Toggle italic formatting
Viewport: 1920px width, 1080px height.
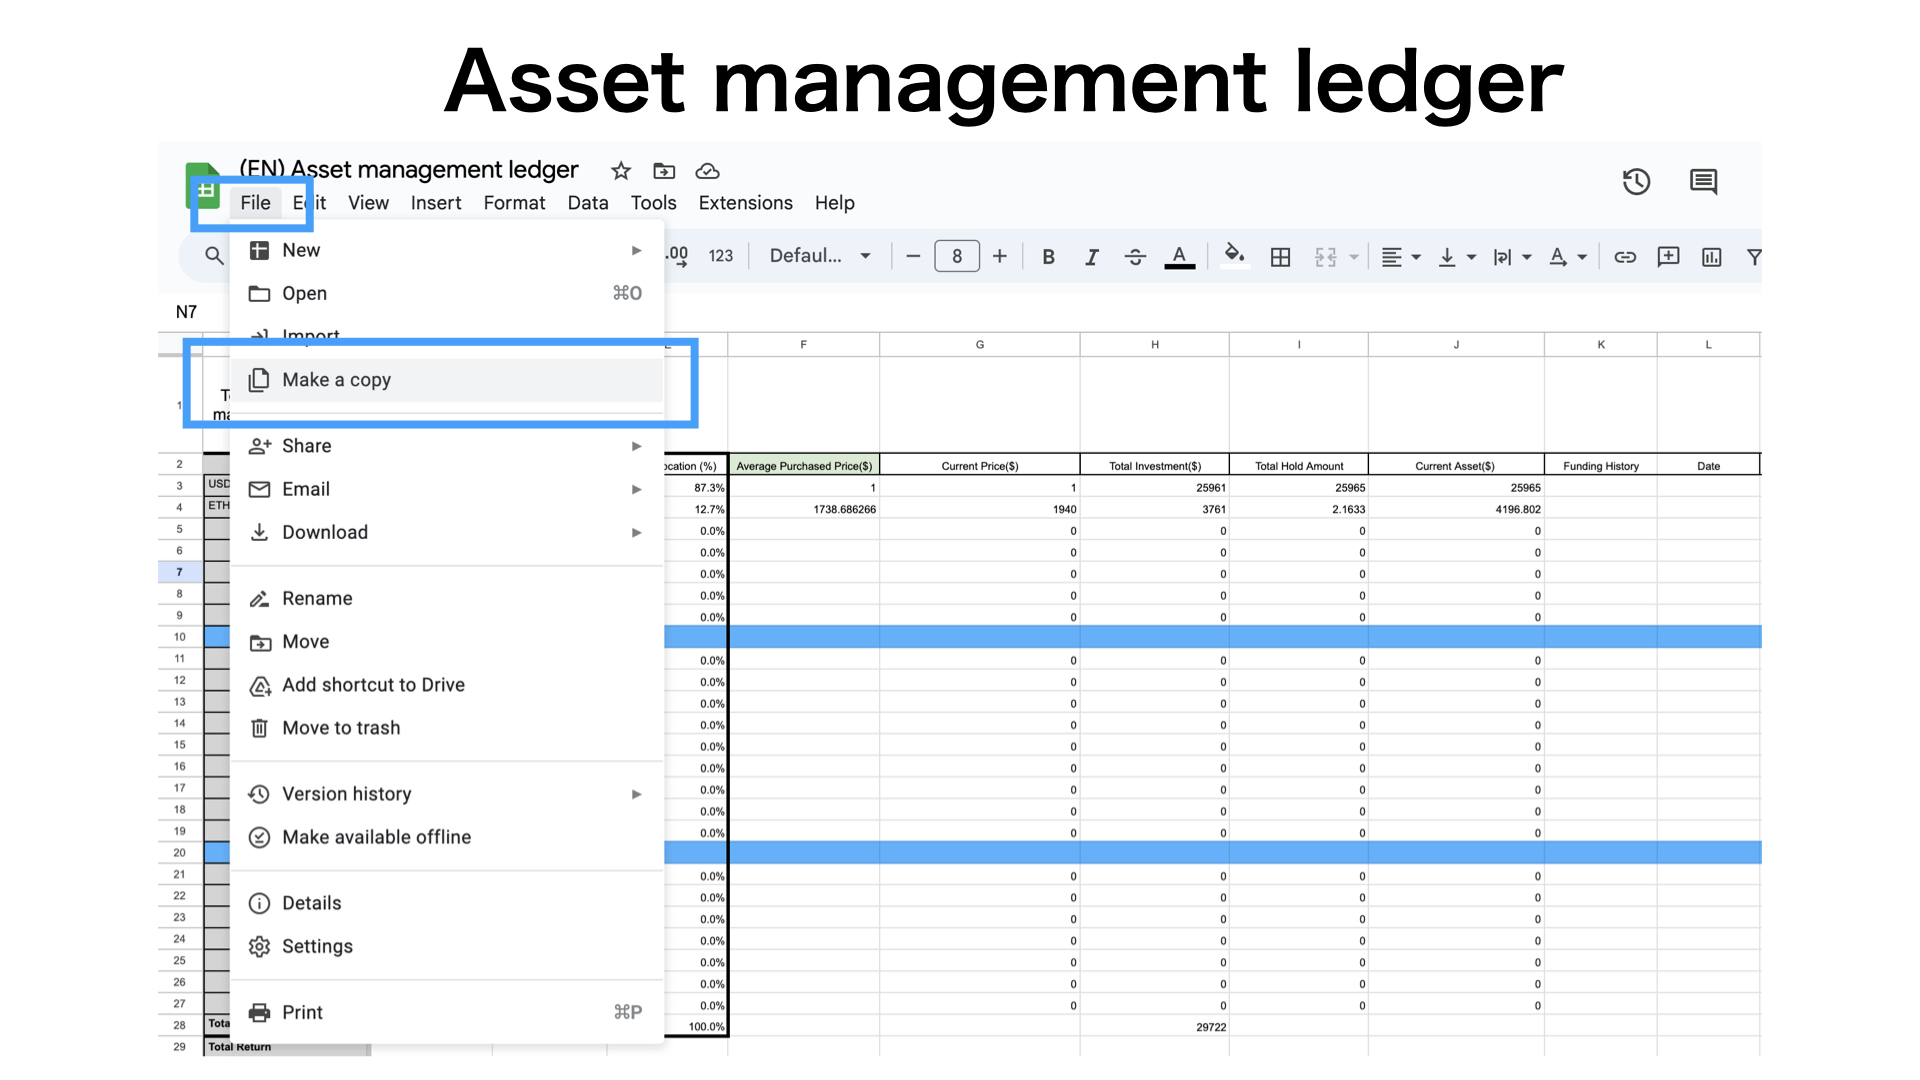[1092, 257]
